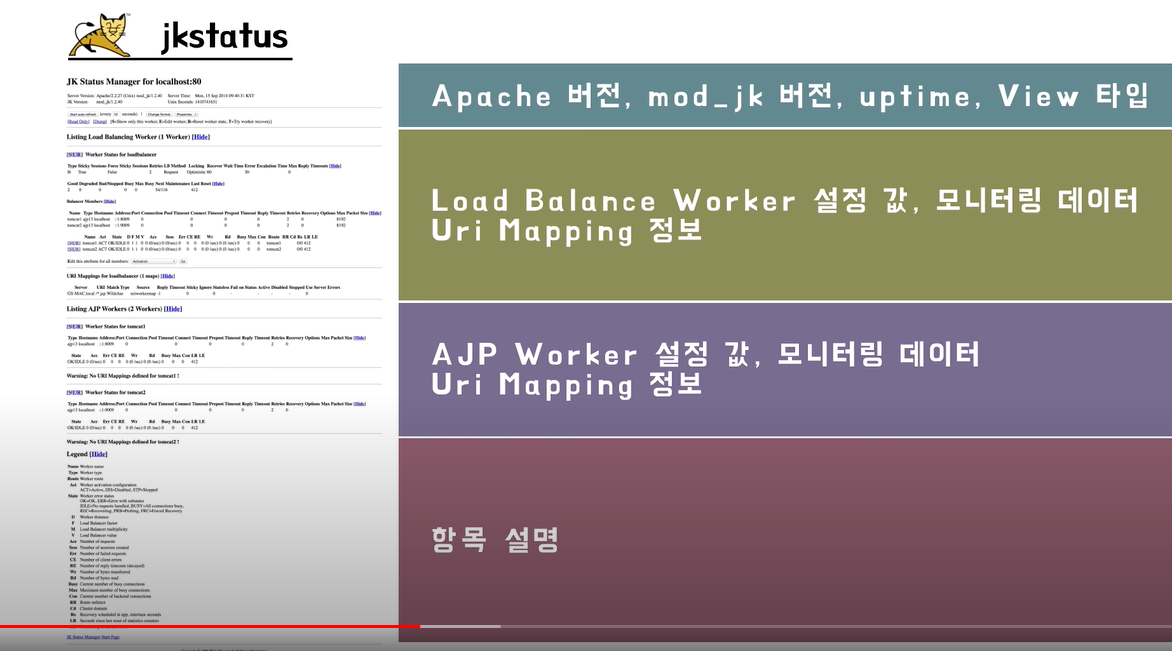Click the video progress bar
Viewport: 1172px width, 651px height.
(586, 626)
